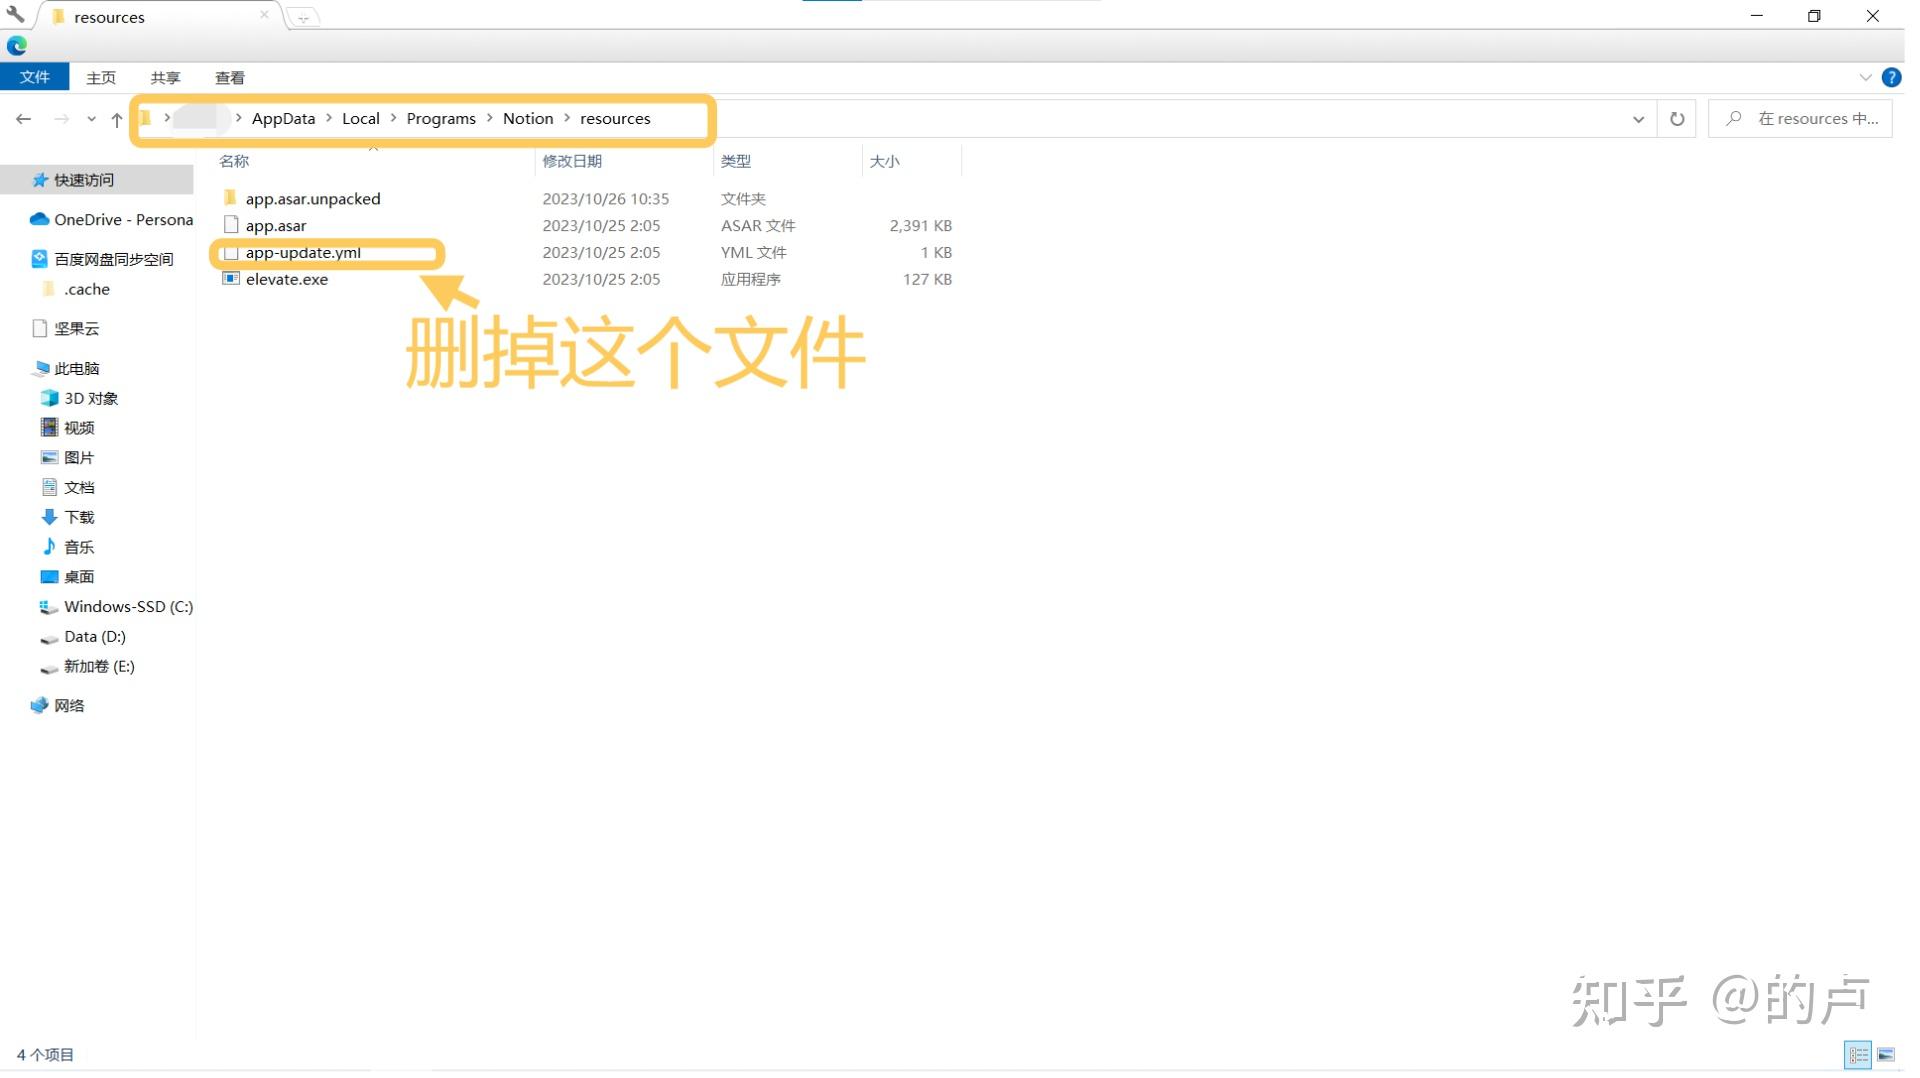This screenshot has width=1920, height=1078.
Task: Click the Notion breadcrumb segment
Action: (527, 118)
